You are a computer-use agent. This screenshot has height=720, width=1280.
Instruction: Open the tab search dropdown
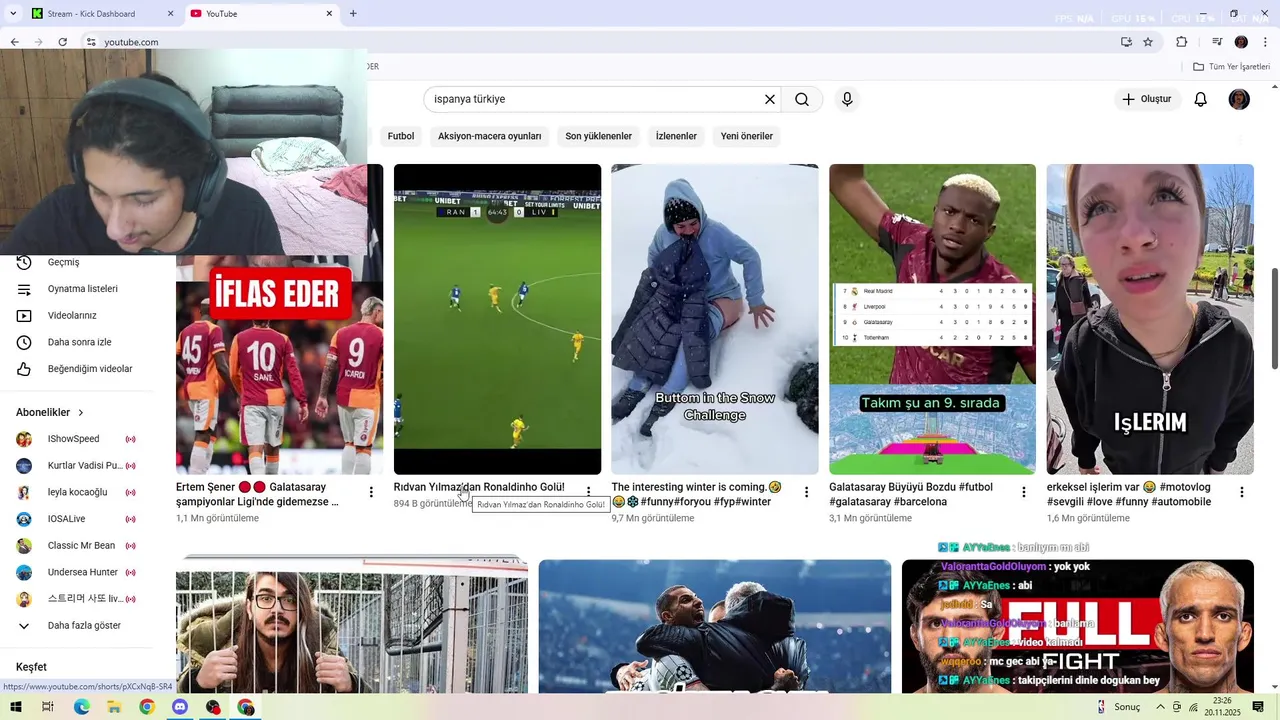(13, 14)
